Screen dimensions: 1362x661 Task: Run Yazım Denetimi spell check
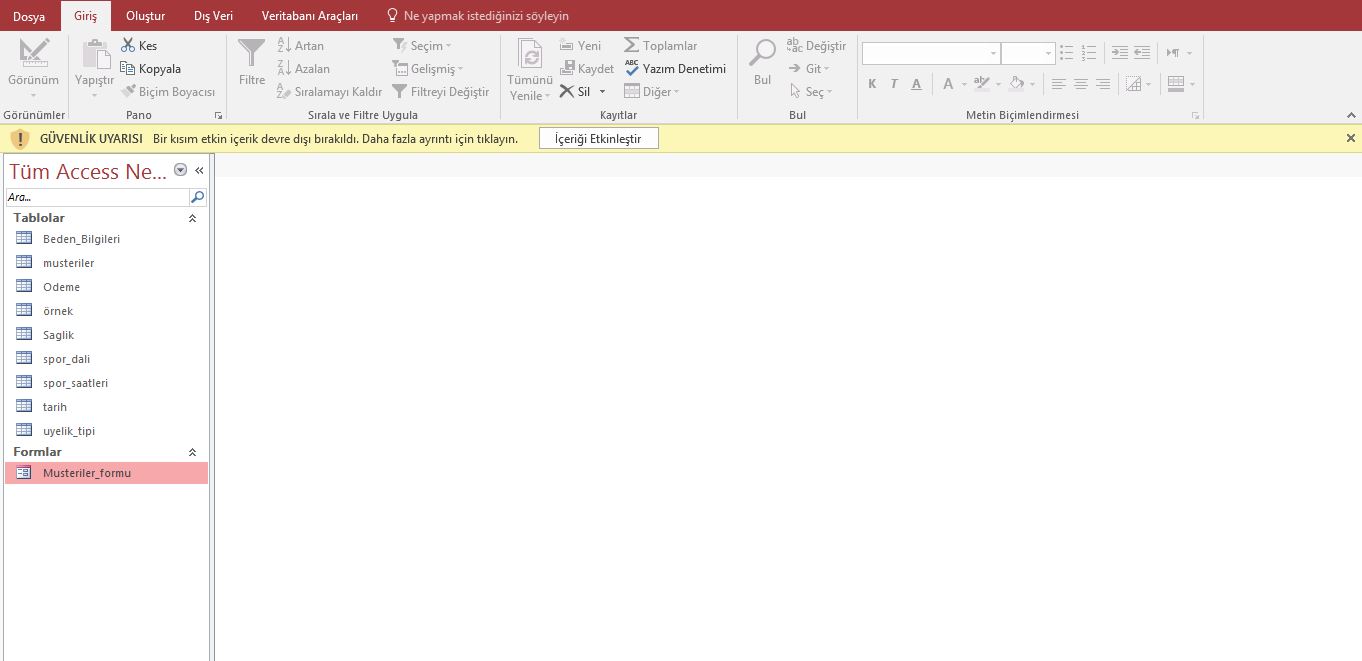(x=675, y=69)
